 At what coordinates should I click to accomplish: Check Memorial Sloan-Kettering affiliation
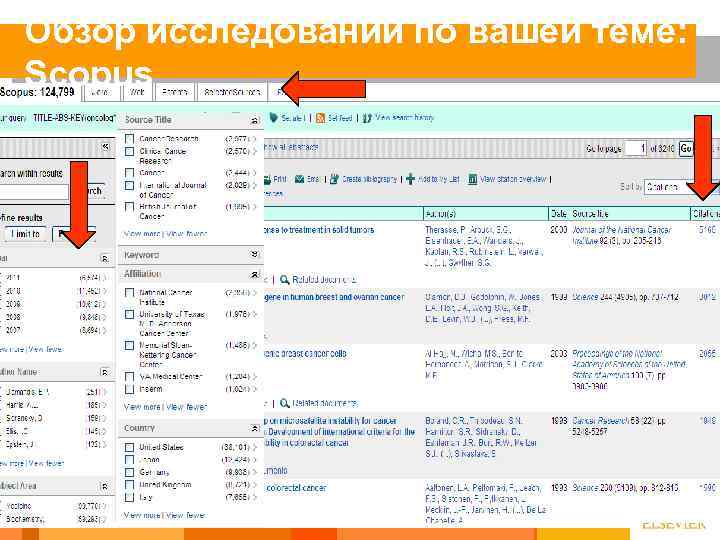tap(129, 345)
